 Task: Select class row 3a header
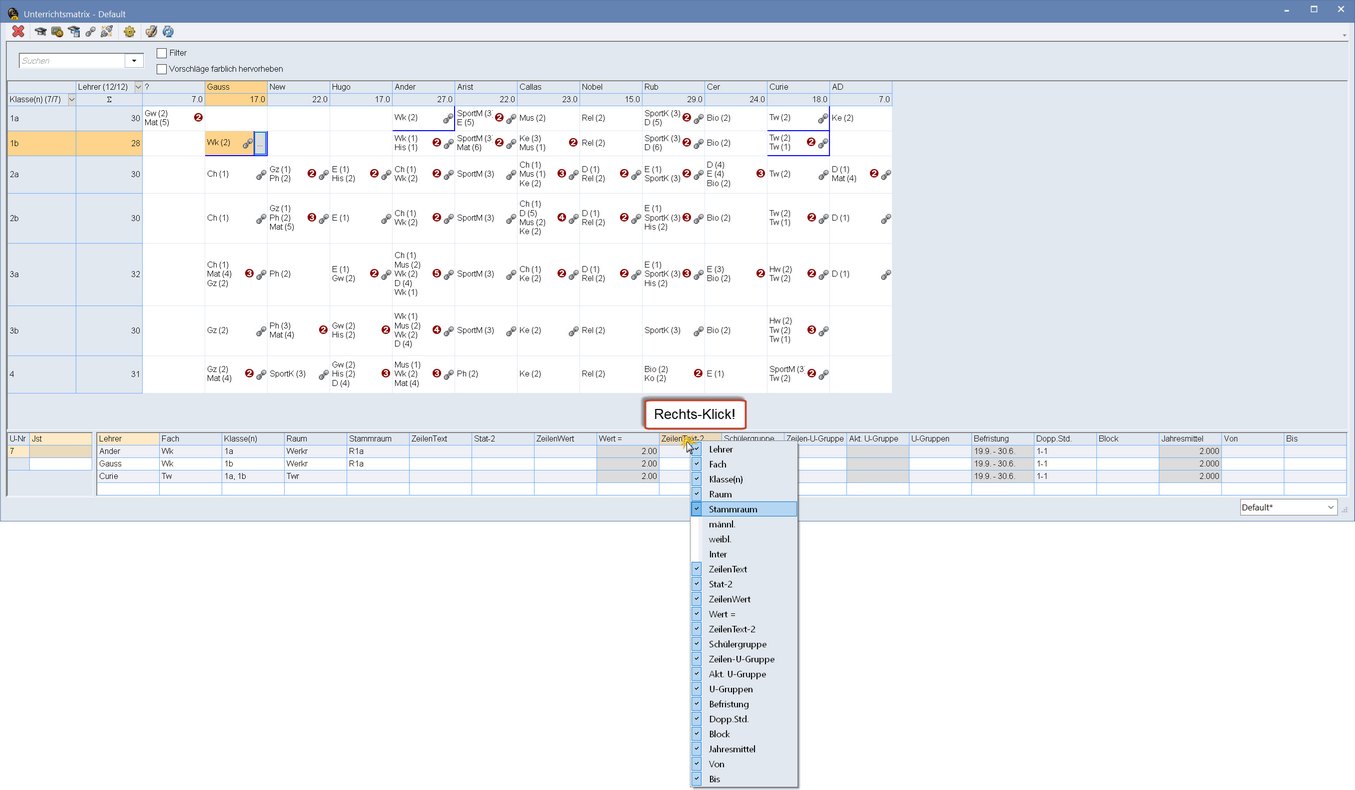pos(41,274)
